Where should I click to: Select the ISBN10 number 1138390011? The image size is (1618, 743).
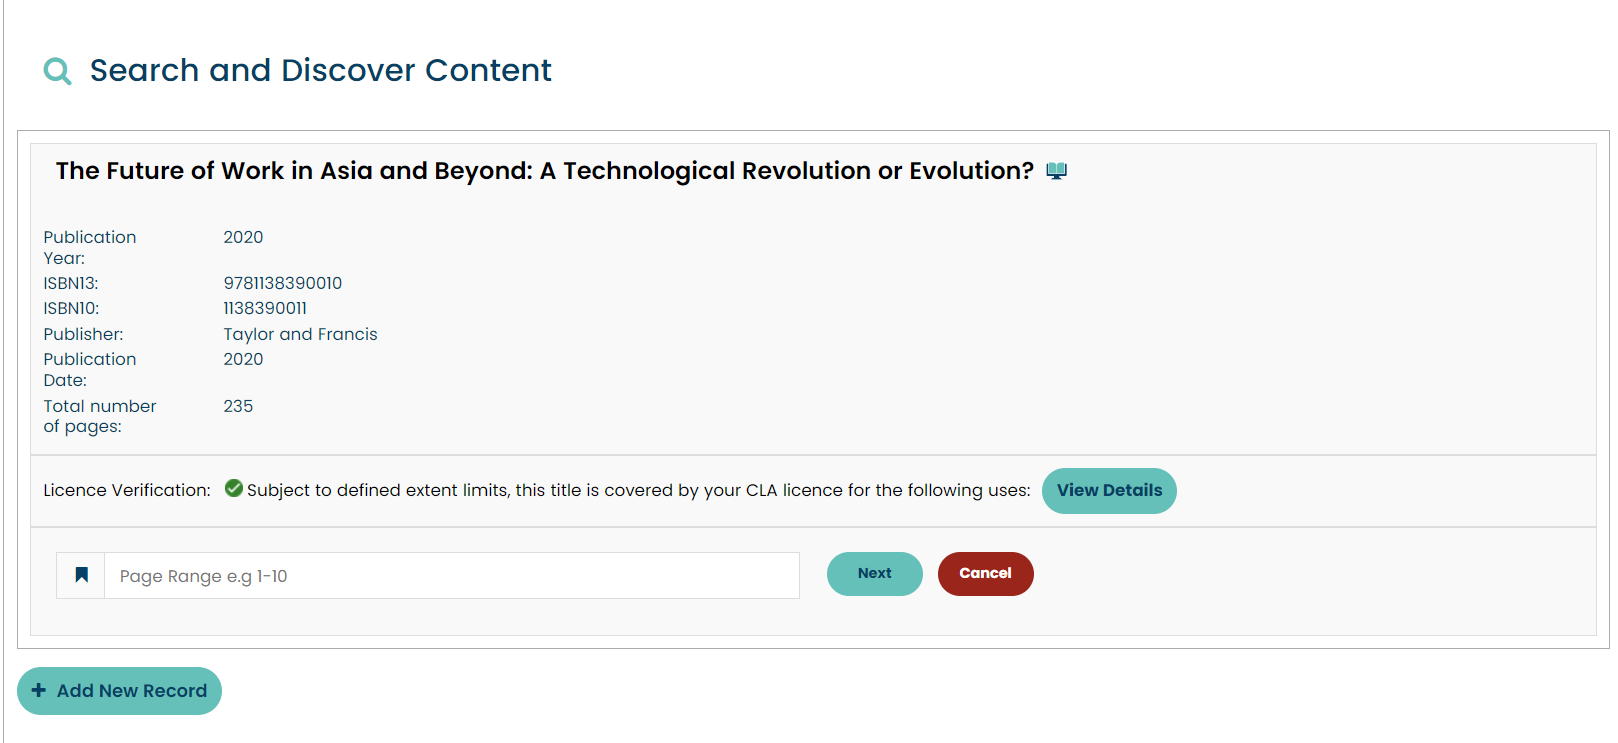tap(265, 308)
